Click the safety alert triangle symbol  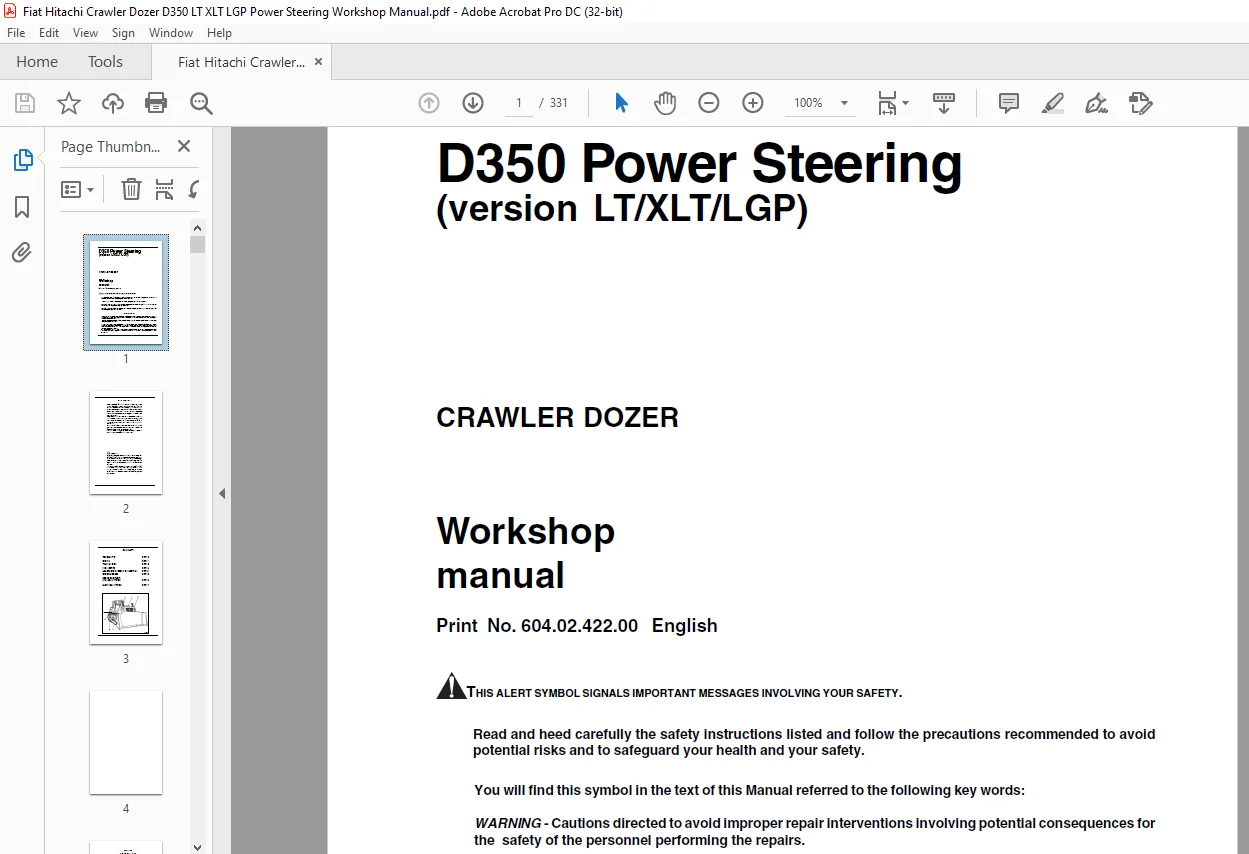[x=452, y=686]
